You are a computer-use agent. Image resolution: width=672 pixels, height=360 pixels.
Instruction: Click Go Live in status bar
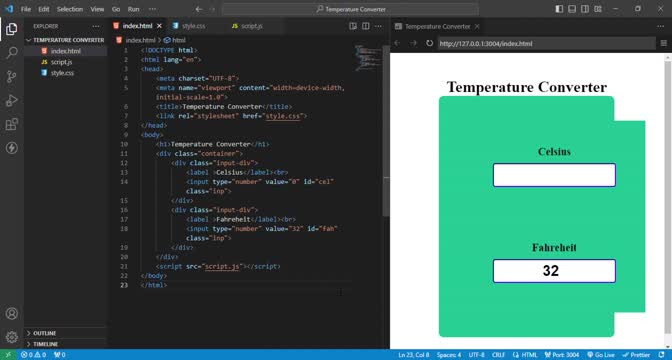click(x=601, y=355)
